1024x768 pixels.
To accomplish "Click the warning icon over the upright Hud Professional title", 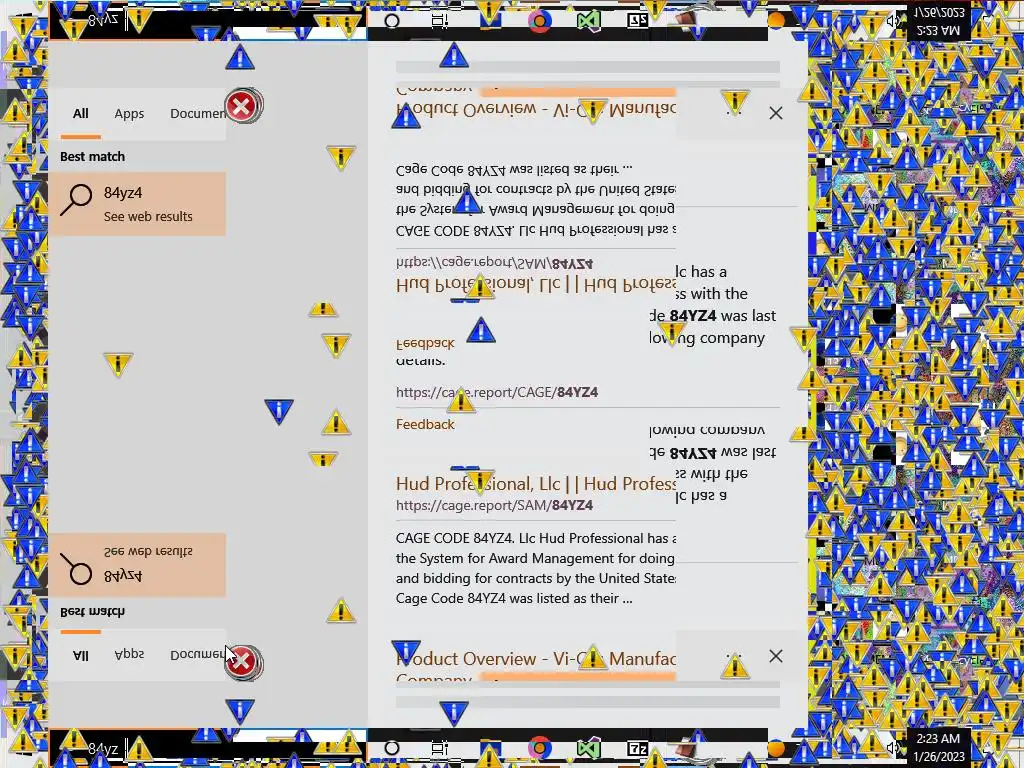I will [480, 481].
